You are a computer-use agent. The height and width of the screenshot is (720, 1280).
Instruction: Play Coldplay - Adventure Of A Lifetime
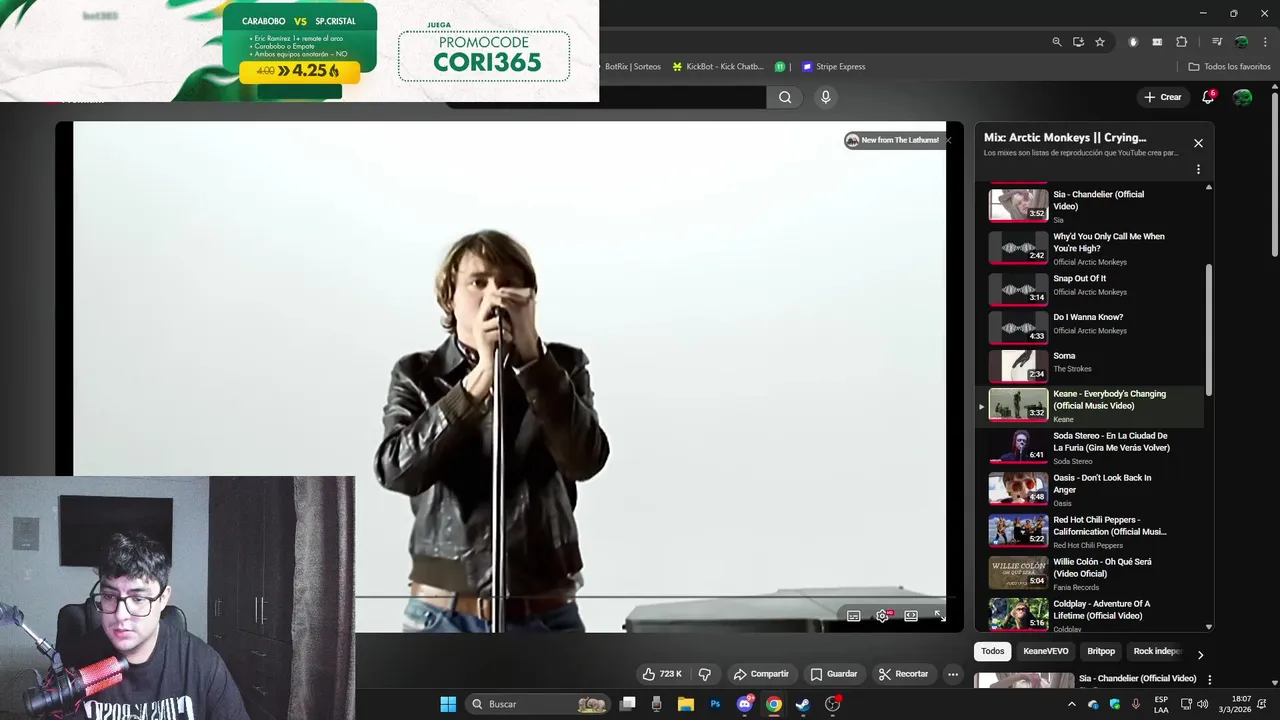click(1090, 614)
